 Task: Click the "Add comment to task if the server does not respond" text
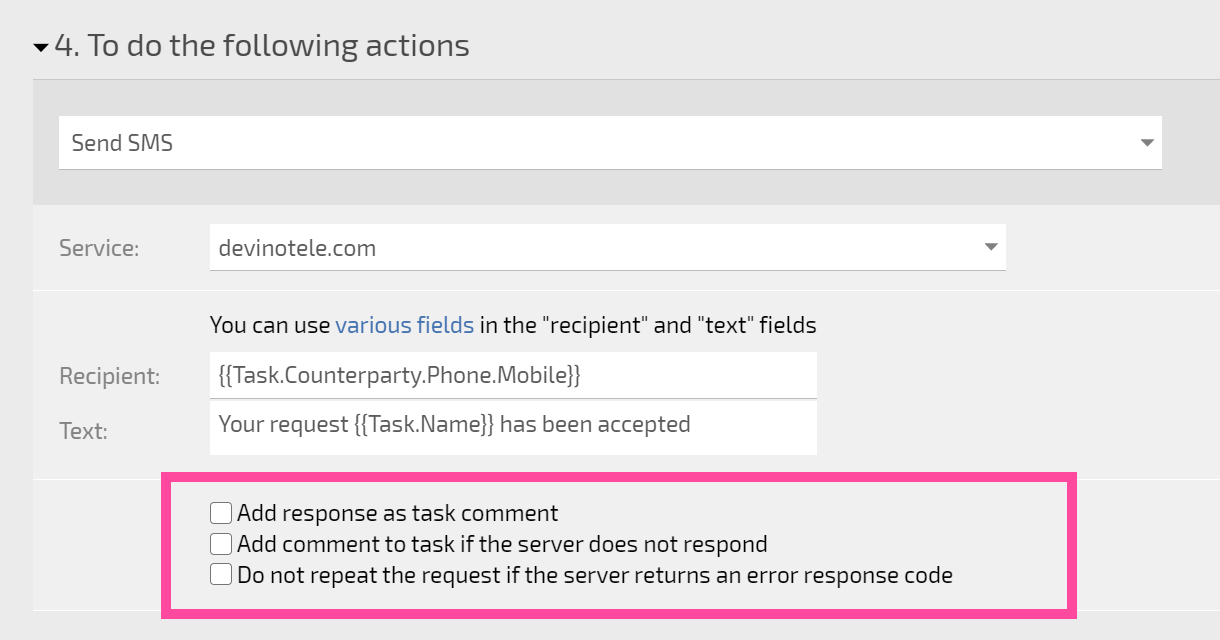click(503, 544)
